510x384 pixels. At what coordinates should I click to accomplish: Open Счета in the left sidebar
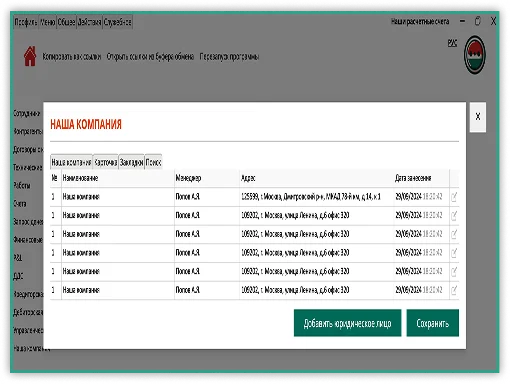point(20,203)
